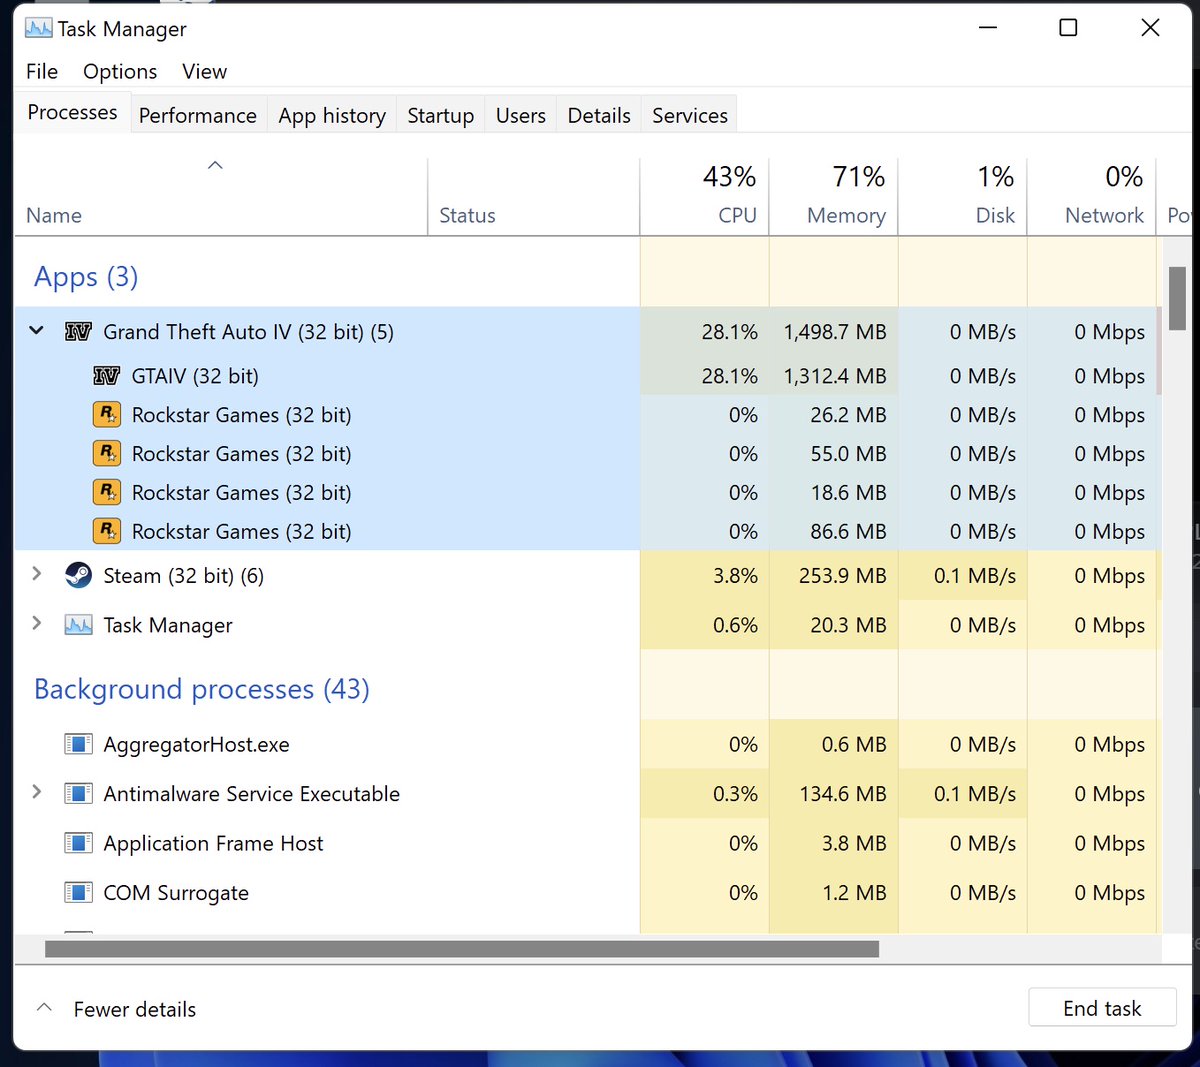This screenshot has height=1067, width=1200.
Task: Click the 0.3% CPU value
Action: (735, 794)
